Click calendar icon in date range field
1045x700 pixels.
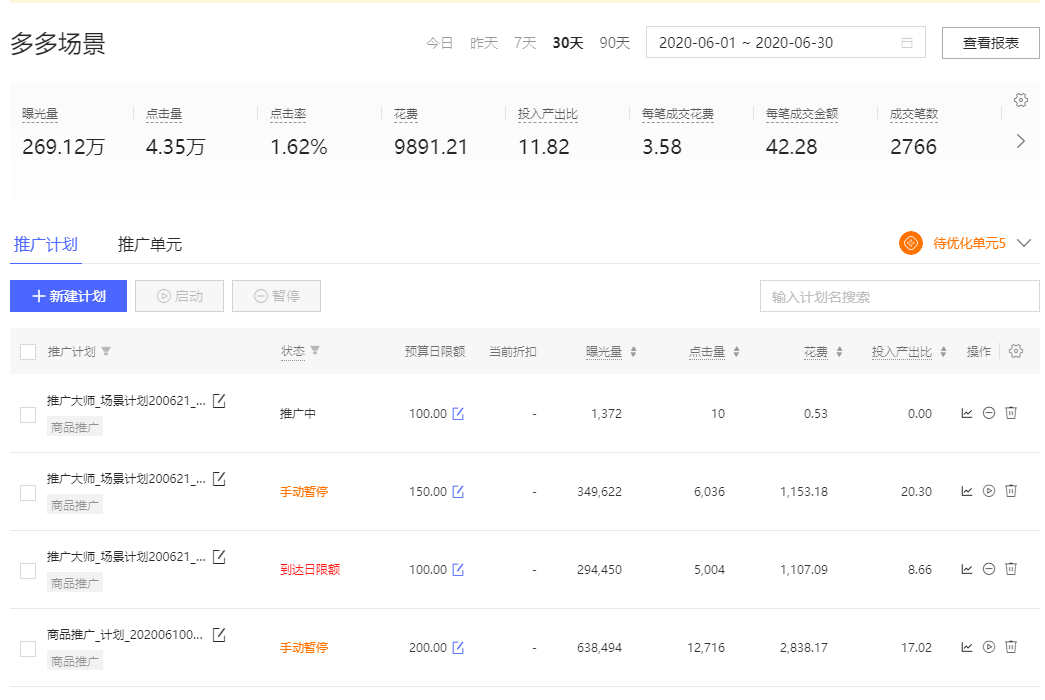[907, 43]
